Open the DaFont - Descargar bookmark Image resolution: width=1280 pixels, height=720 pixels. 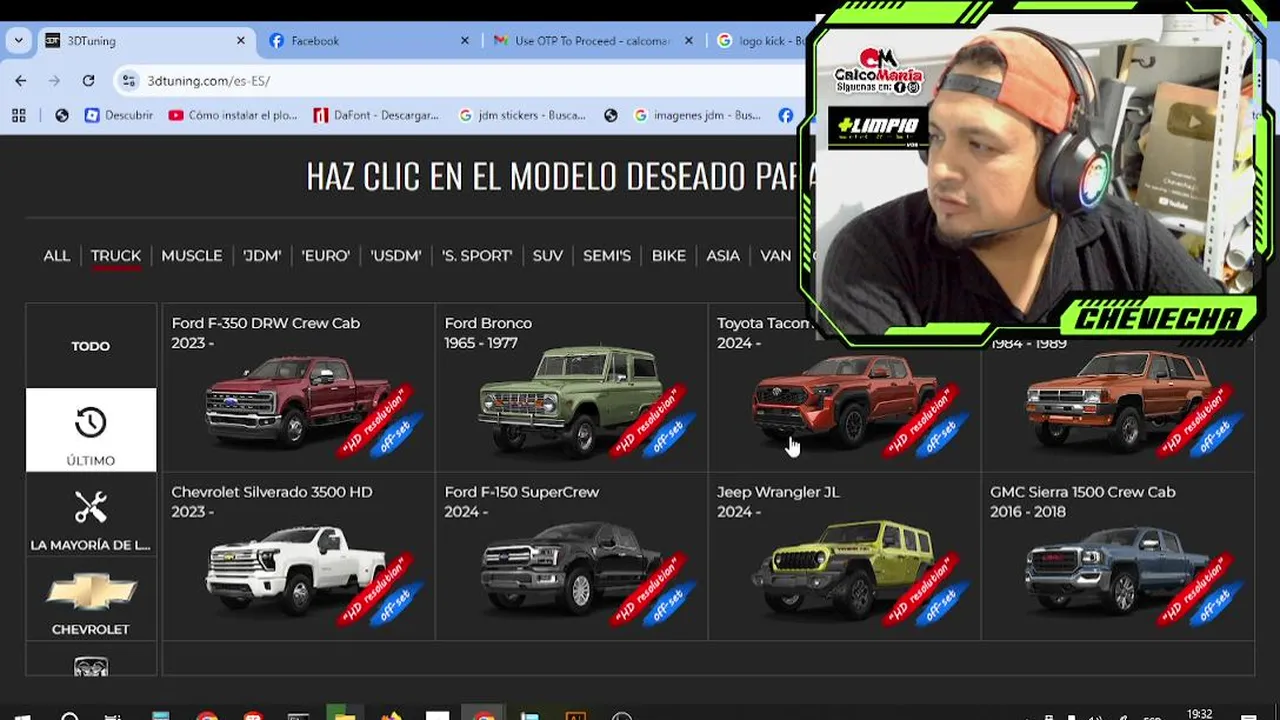(376, 115)
